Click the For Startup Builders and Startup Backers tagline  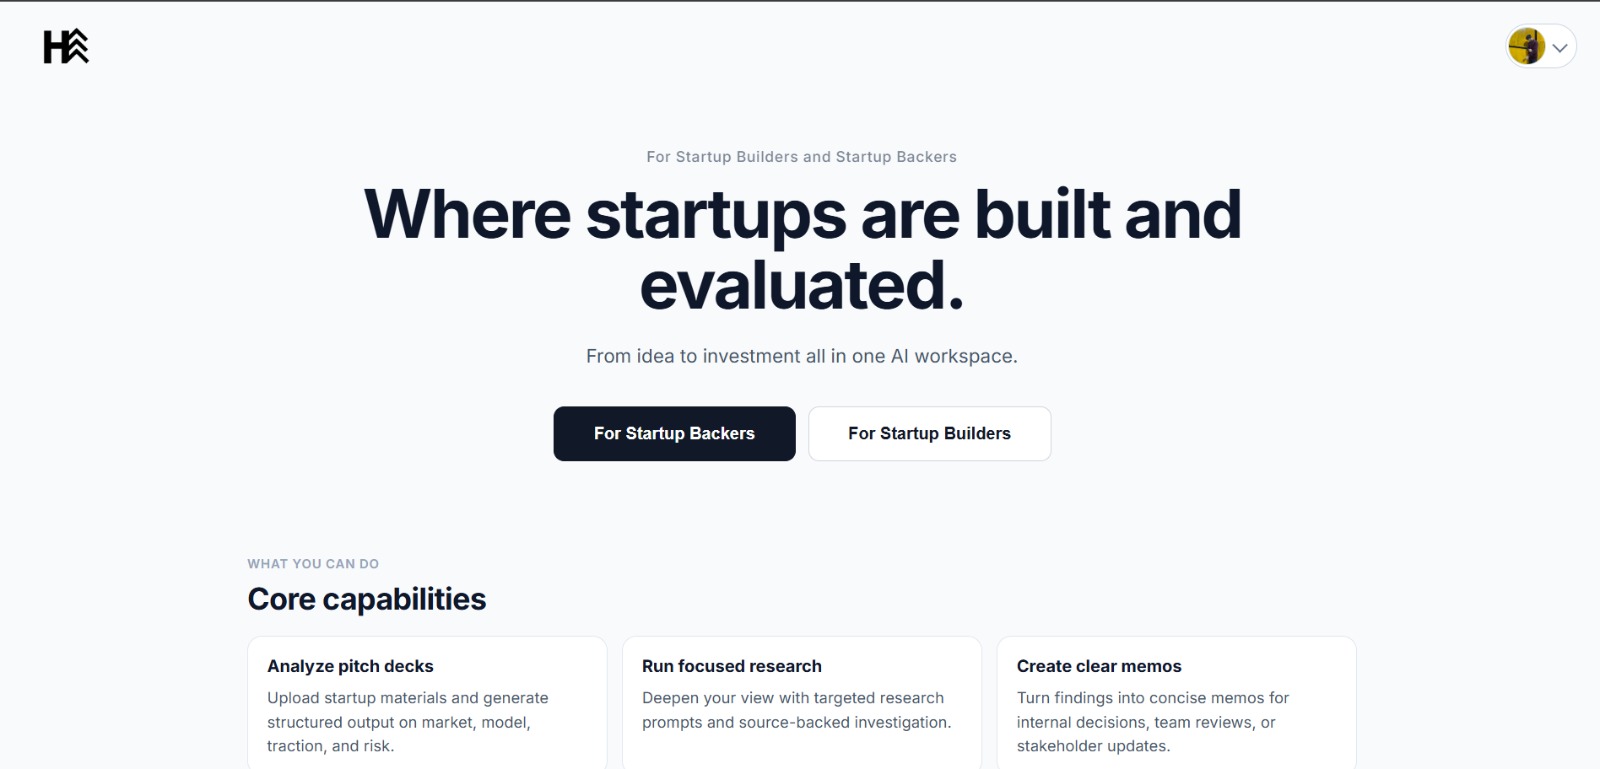tap(801, 156)
